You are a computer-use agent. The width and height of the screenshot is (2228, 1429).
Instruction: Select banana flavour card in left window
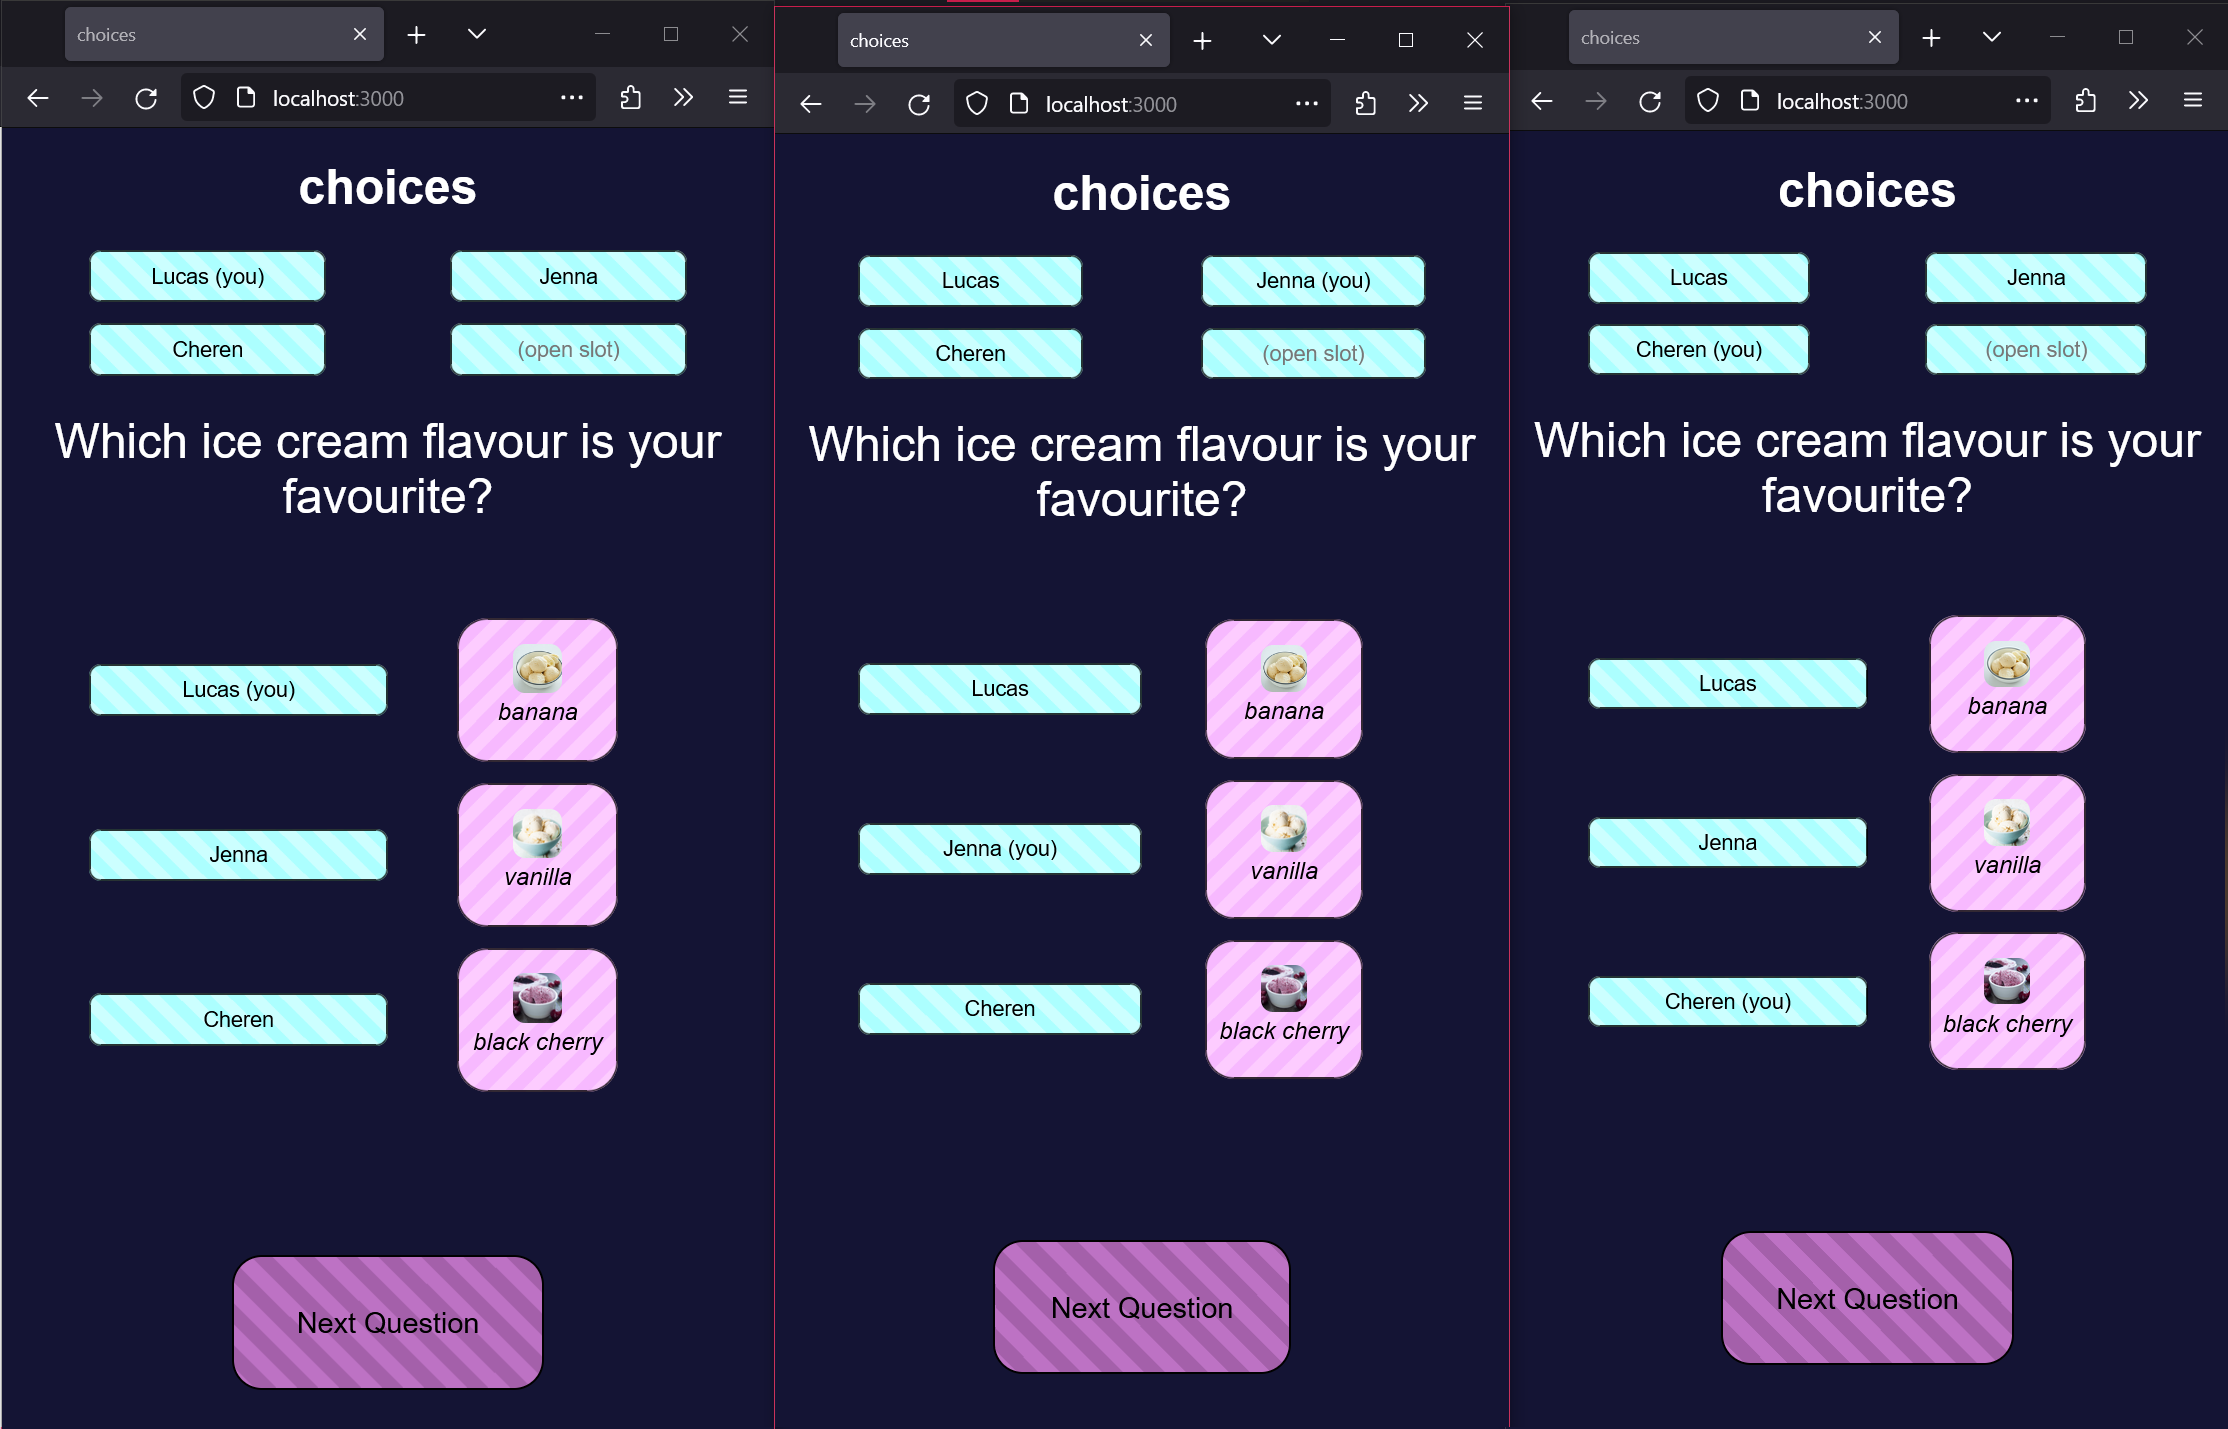point(537,689)
